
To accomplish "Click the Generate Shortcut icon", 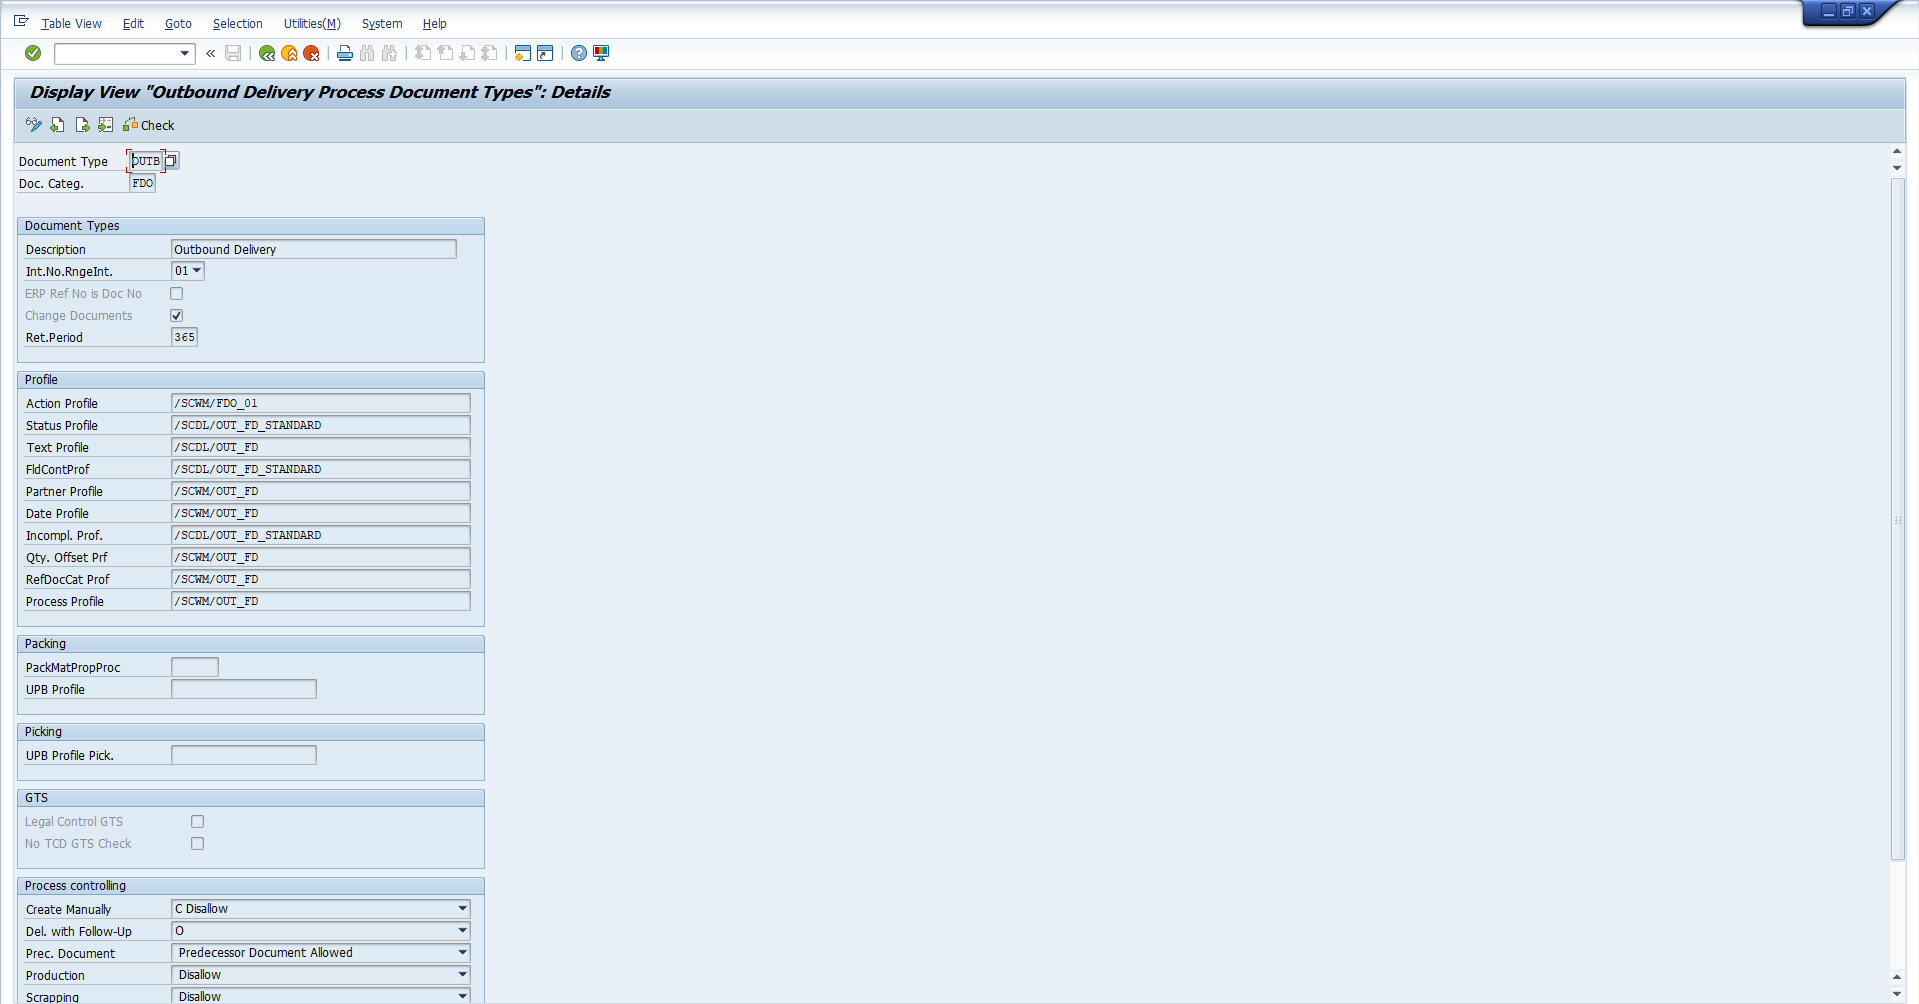I will click(545, 53).
